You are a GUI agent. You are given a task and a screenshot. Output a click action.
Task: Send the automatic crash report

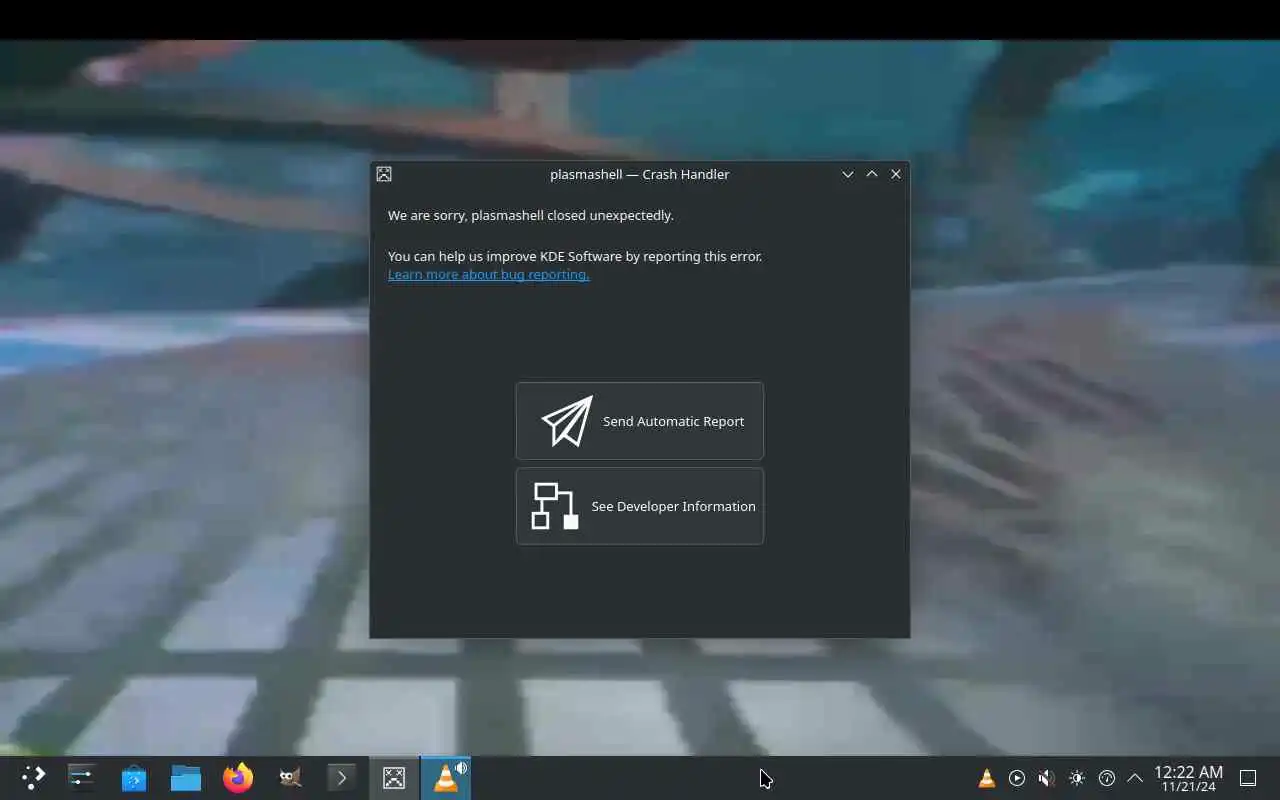click(640, 421)
